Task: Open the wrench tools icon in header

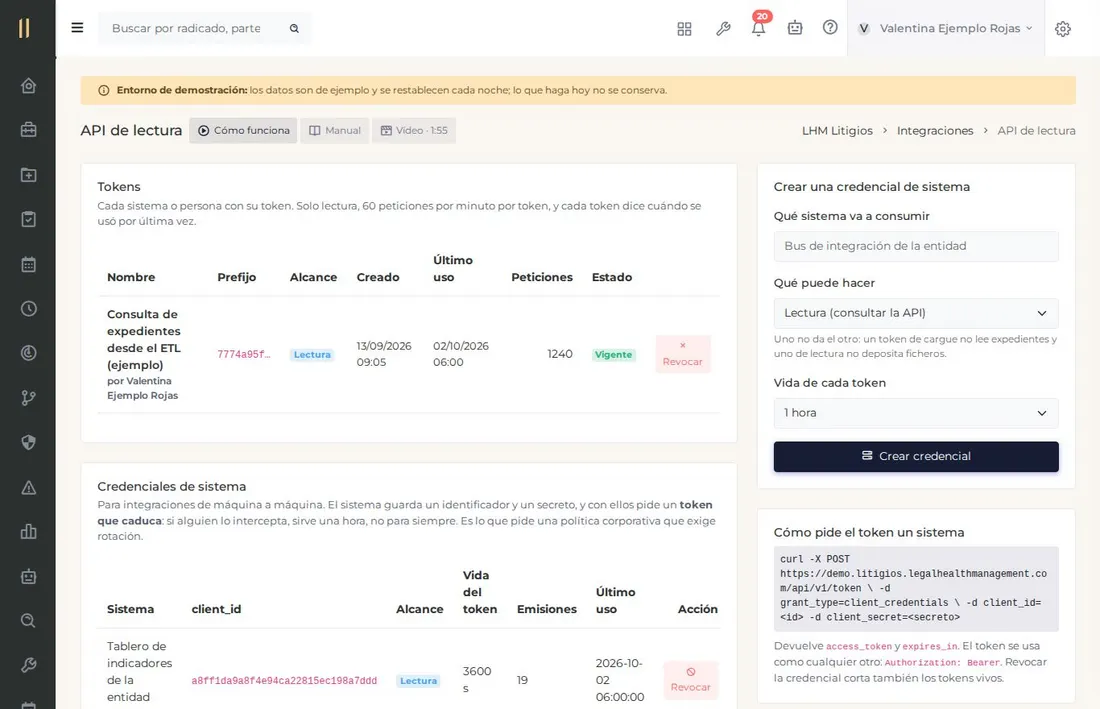Action: [x=723, y=28]
